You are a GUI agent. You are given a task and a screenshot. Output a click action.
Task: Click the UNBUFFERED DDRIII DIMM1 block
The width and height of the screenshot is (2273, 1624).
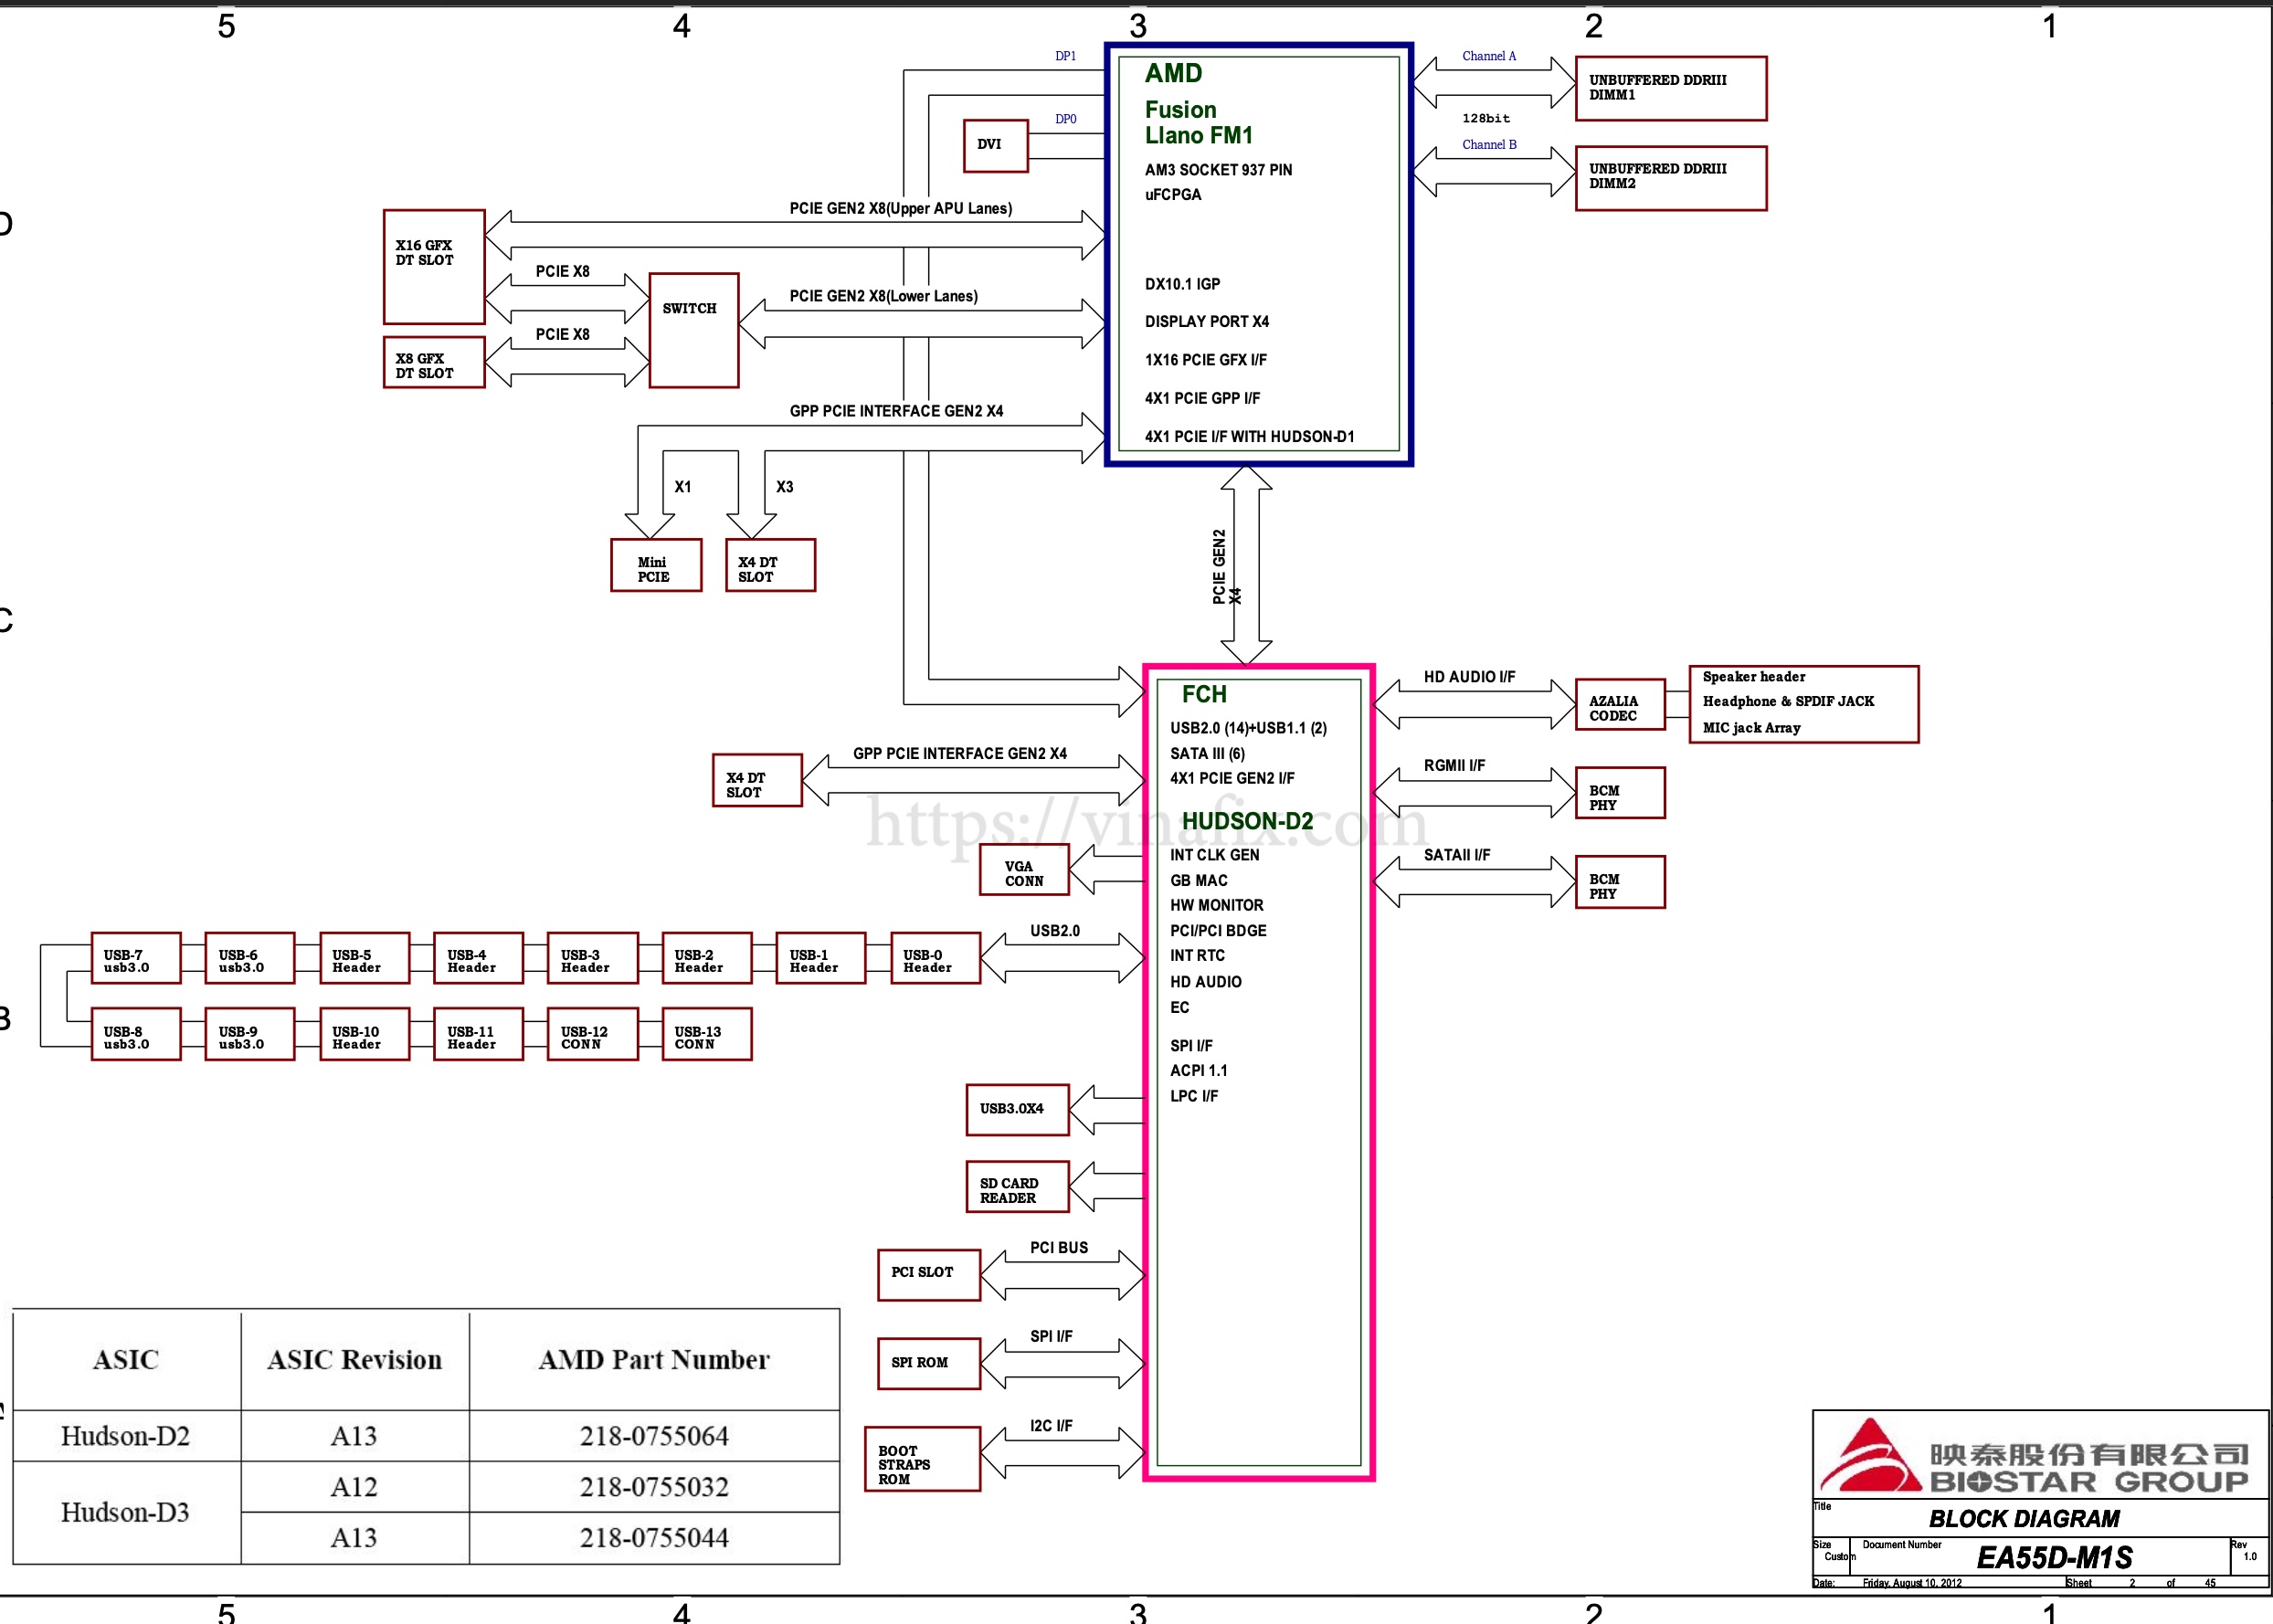point(1671,88)
